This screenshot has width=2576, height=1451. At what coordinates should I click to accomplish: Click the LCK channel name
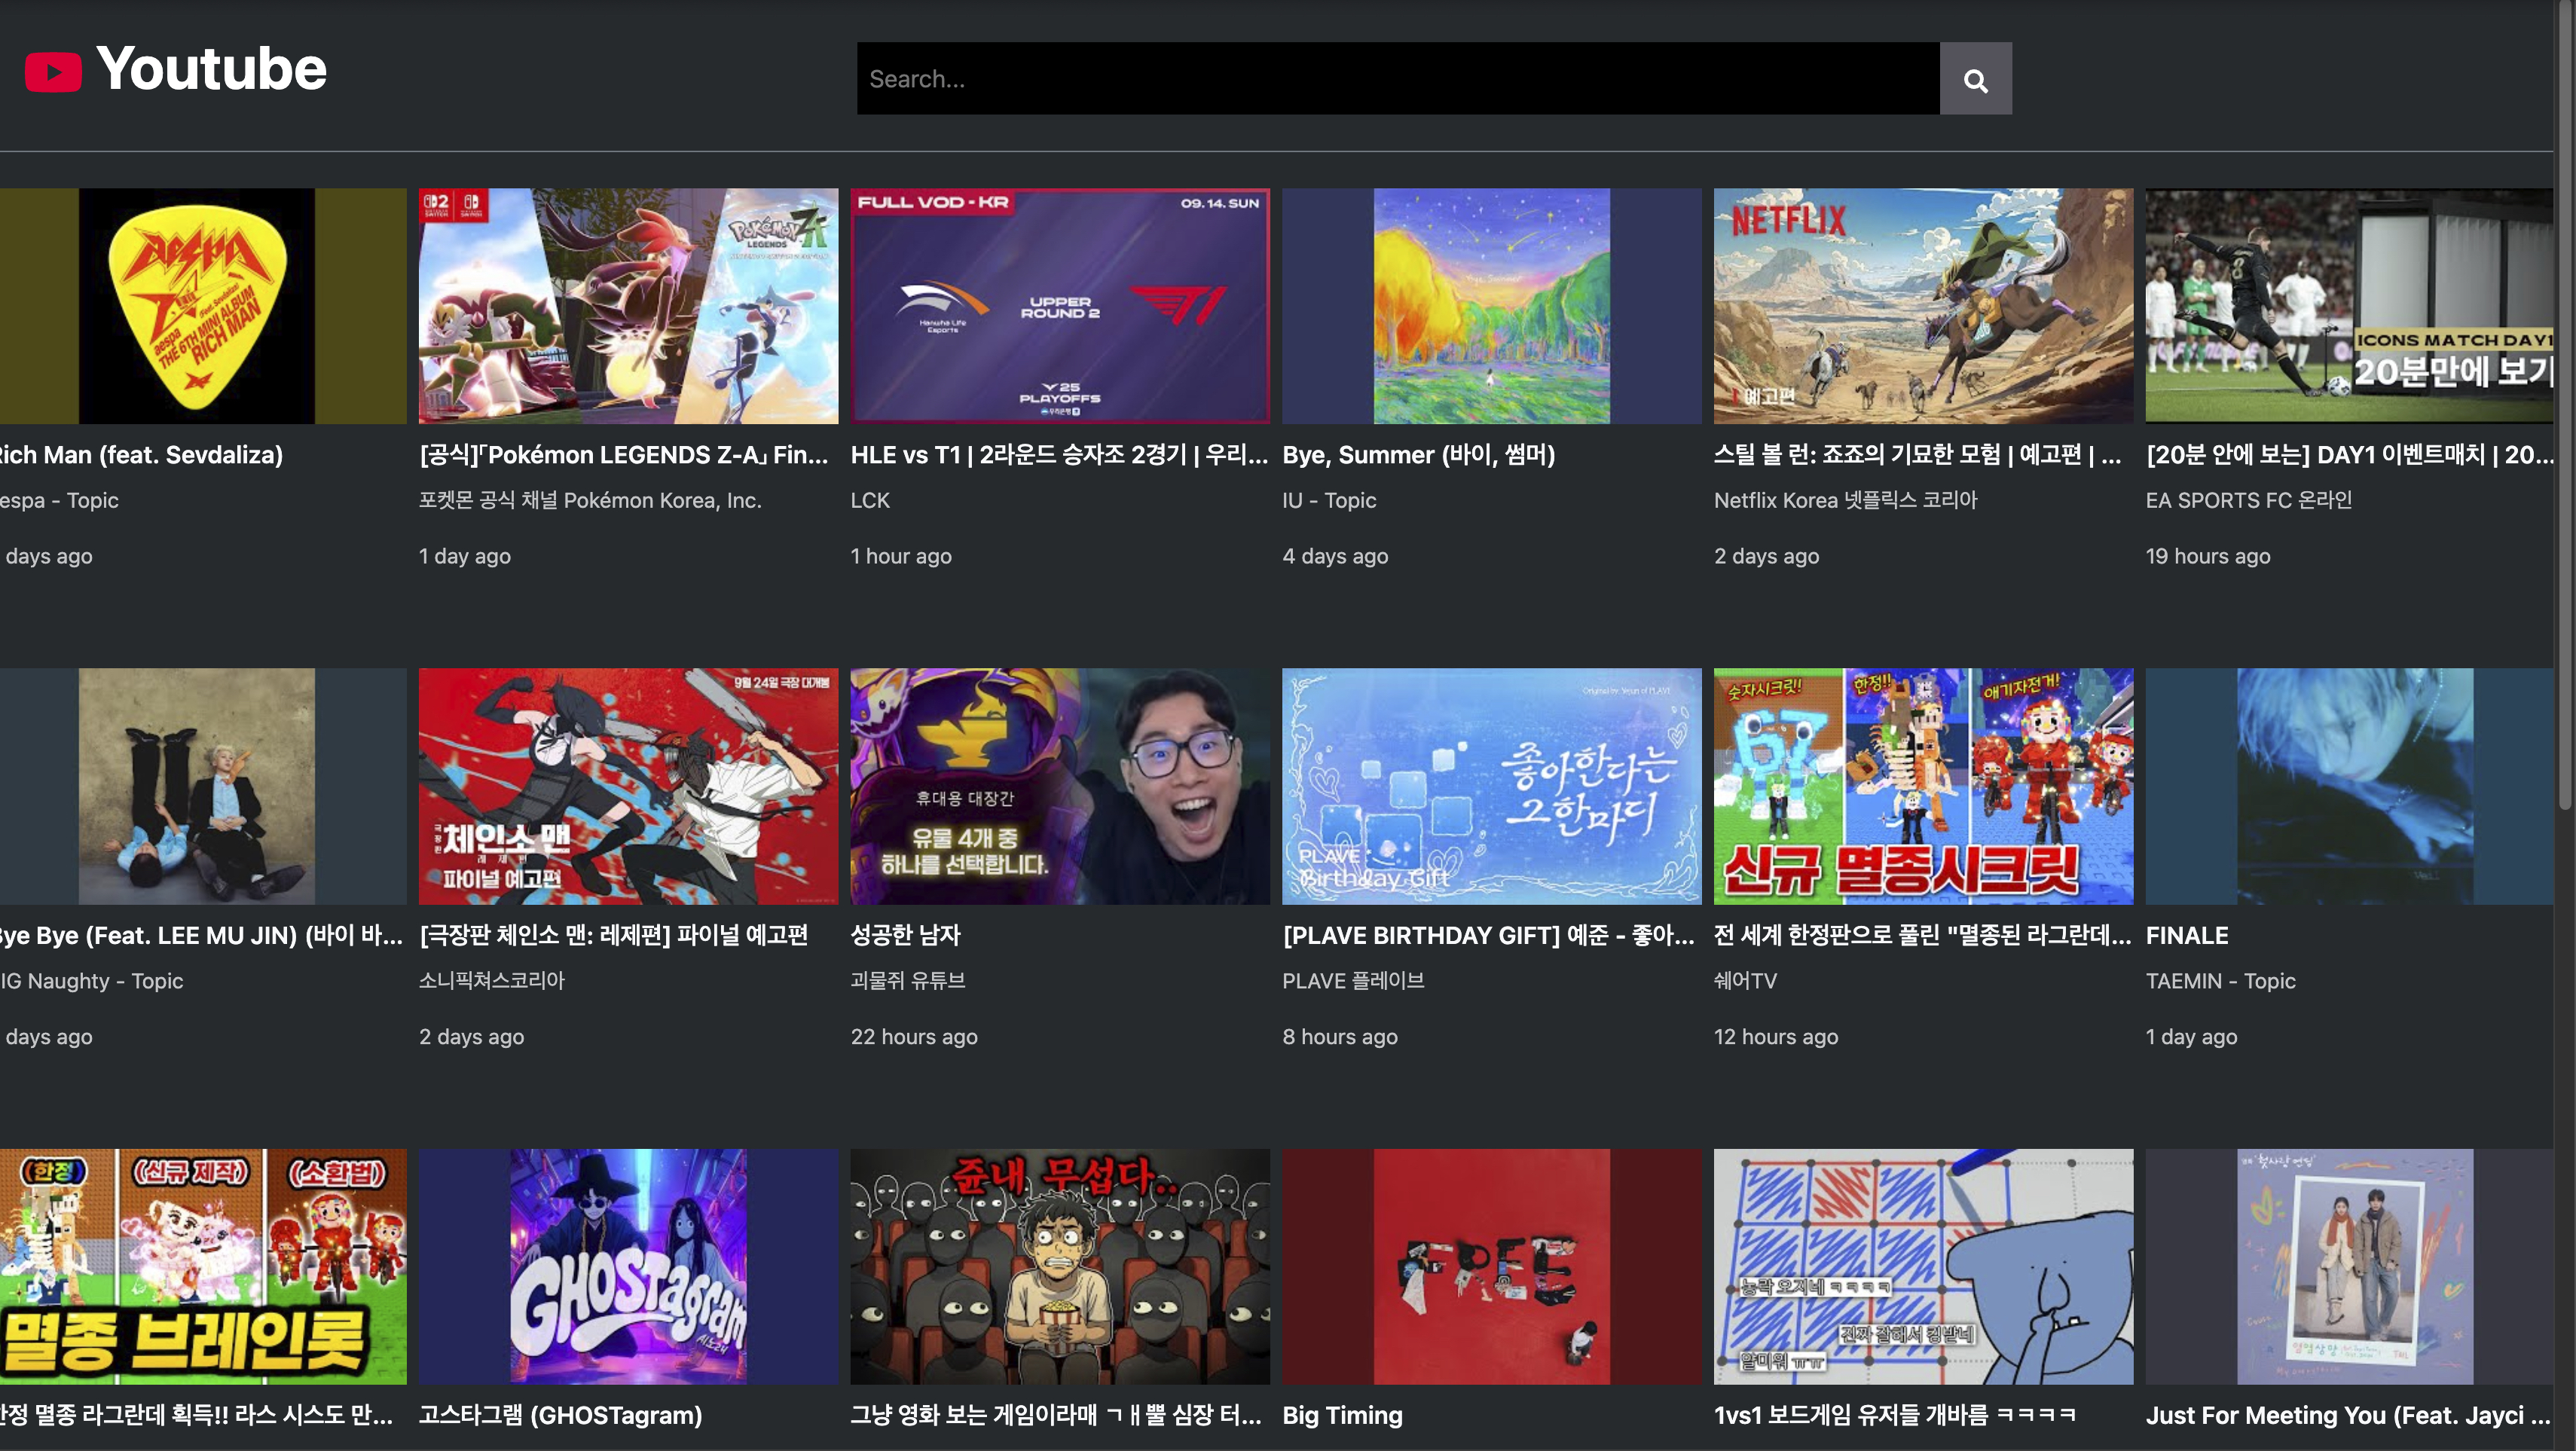(x=870, y=500)
